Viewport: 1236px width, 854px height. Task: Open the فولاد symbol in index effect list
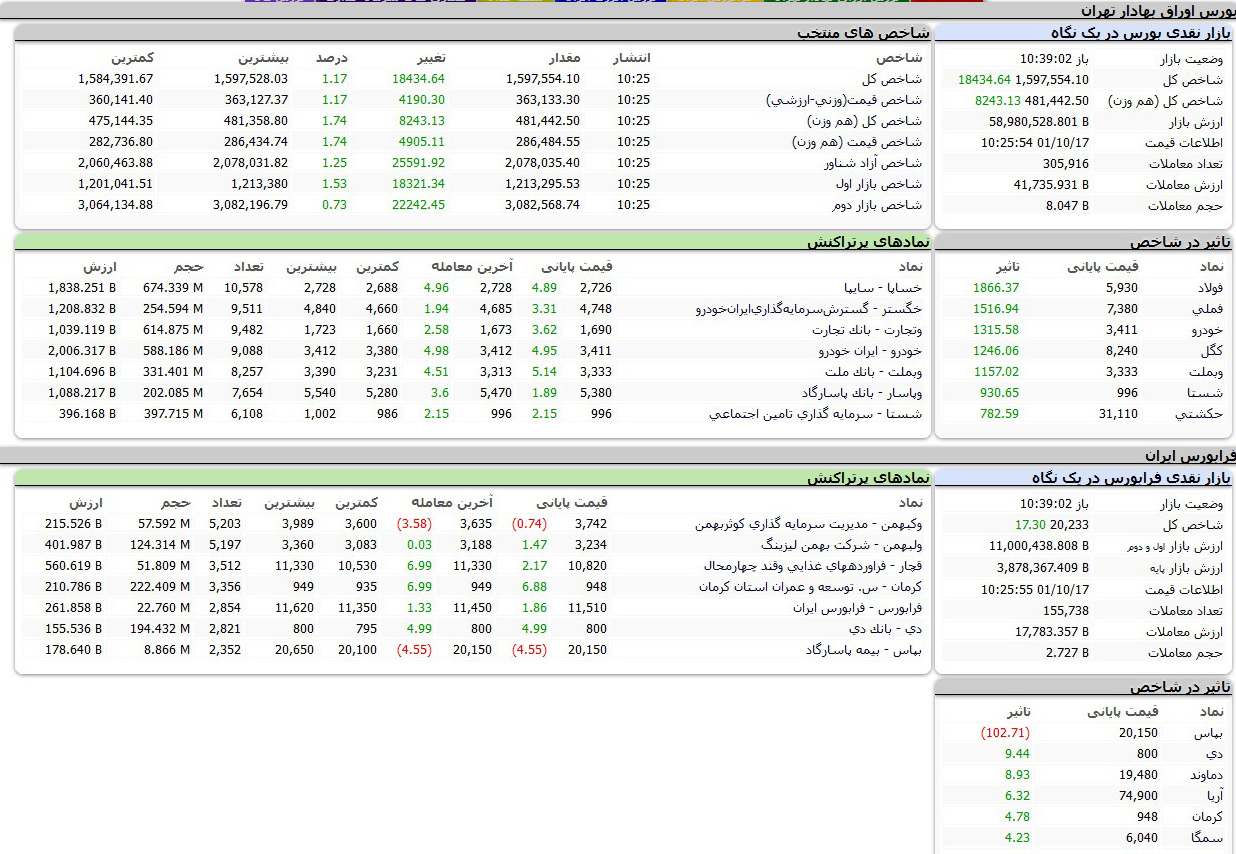(1210, 287)
